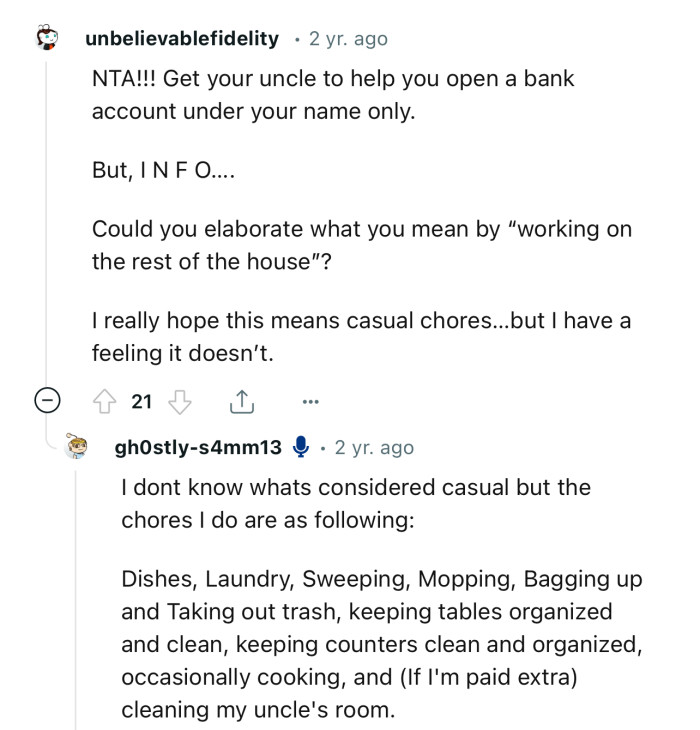The width and height of the screenshot is (700, 730).
Task: Collapse the thread with the minus circle
Action: point(46,402)
